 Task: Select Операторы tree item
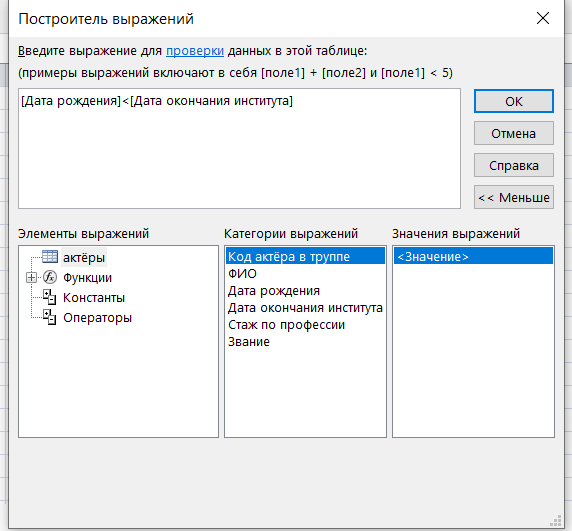(97, 318)
